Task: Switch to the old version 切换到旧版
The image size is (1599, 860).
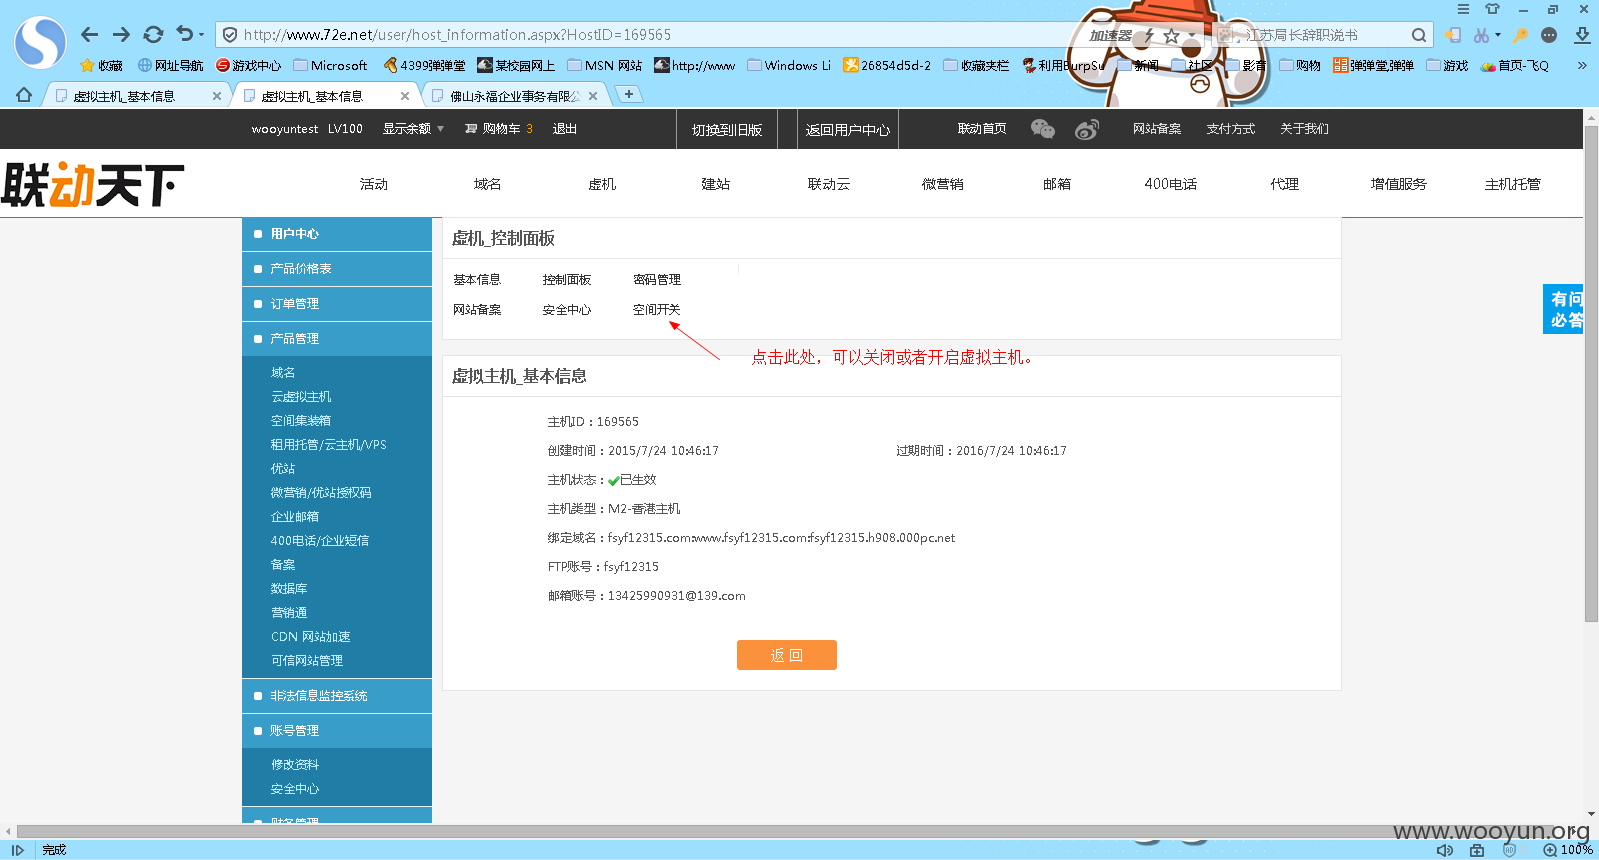Action: tap(727, 129)
